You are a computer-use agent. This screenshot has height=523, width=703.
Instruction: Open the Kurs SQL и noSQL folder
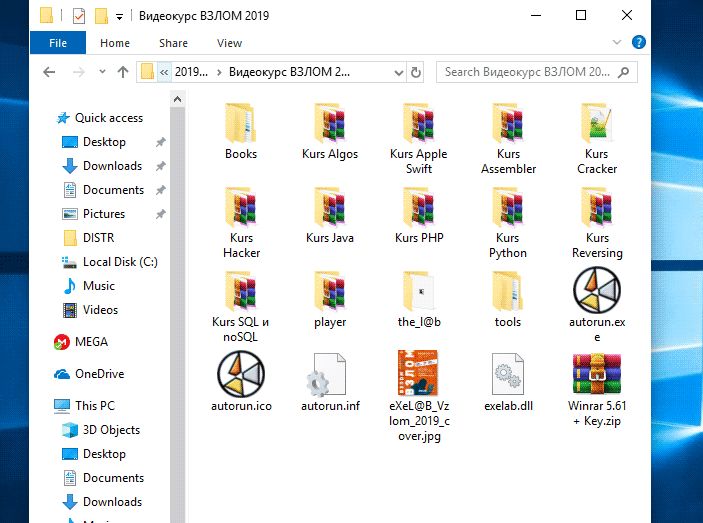(x=241, y=307)
